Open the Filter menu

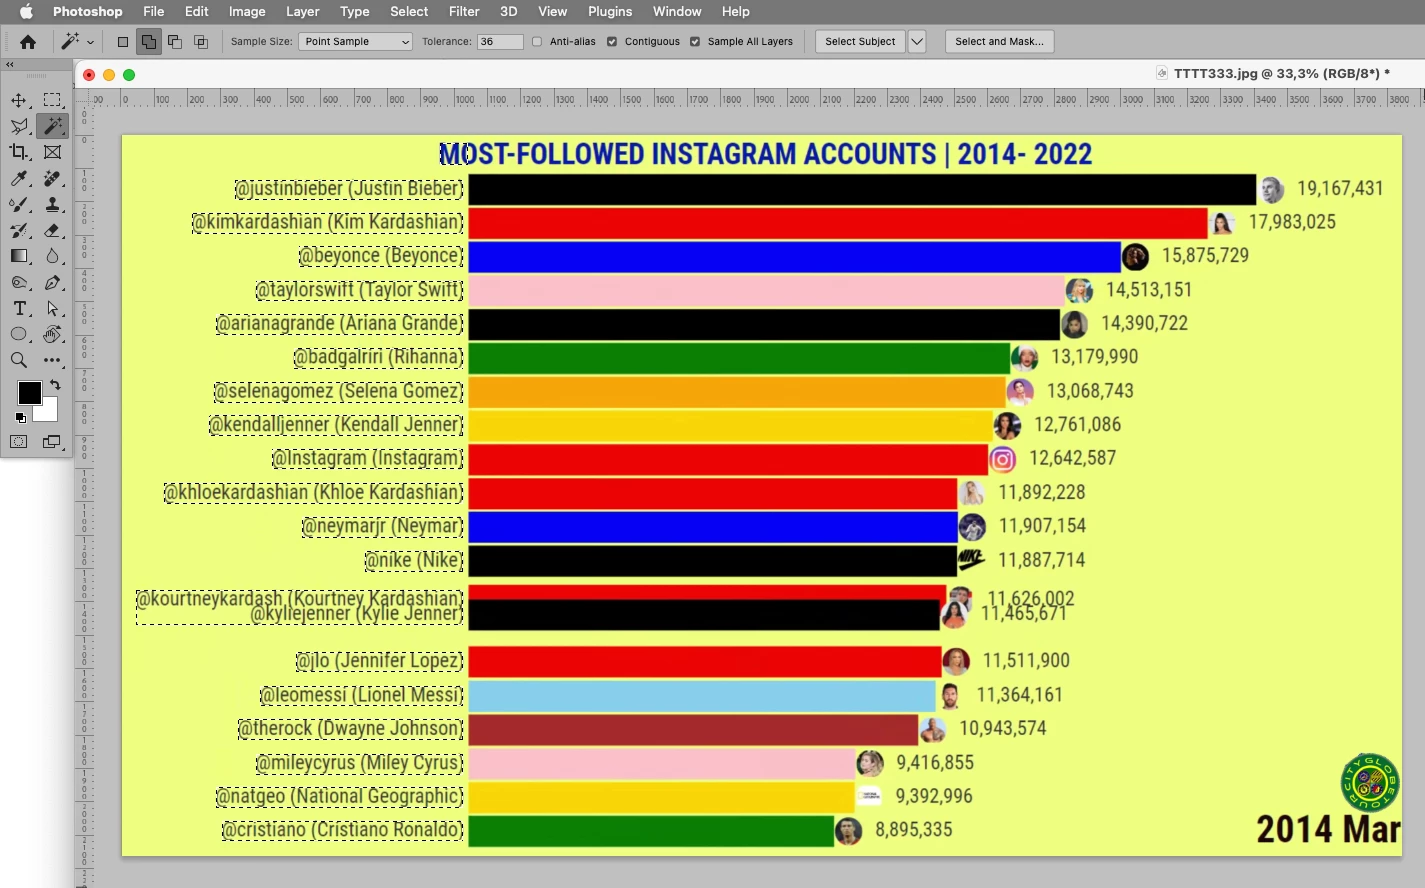[464, 12]
